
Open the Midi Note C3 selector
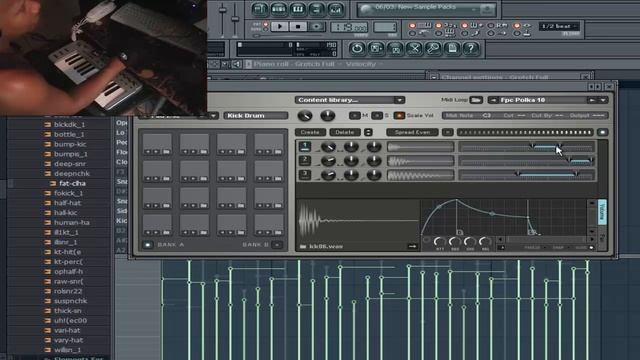[468, 116]
